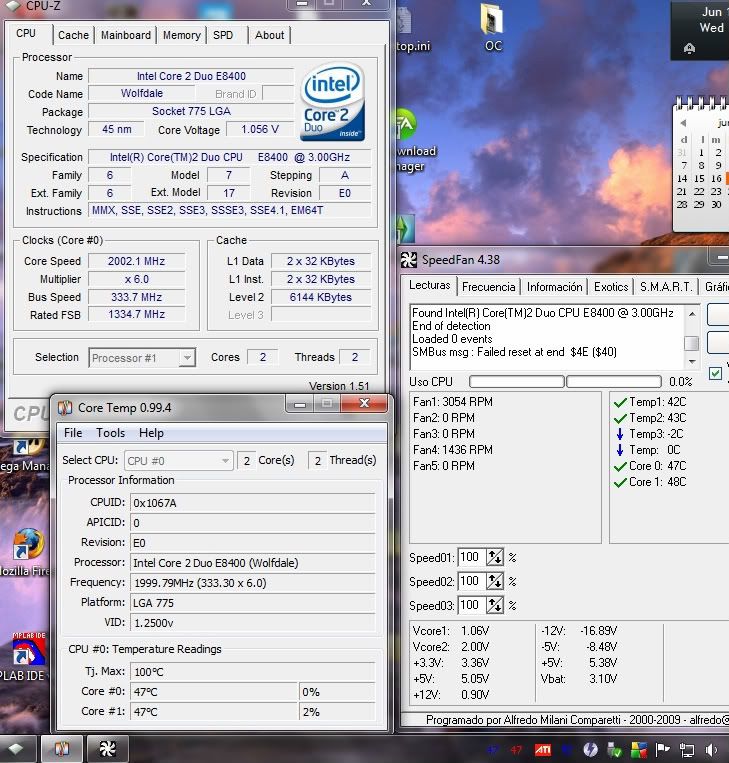Click the Speed02 percentage input field
The image size is (729, 763).
472,581
